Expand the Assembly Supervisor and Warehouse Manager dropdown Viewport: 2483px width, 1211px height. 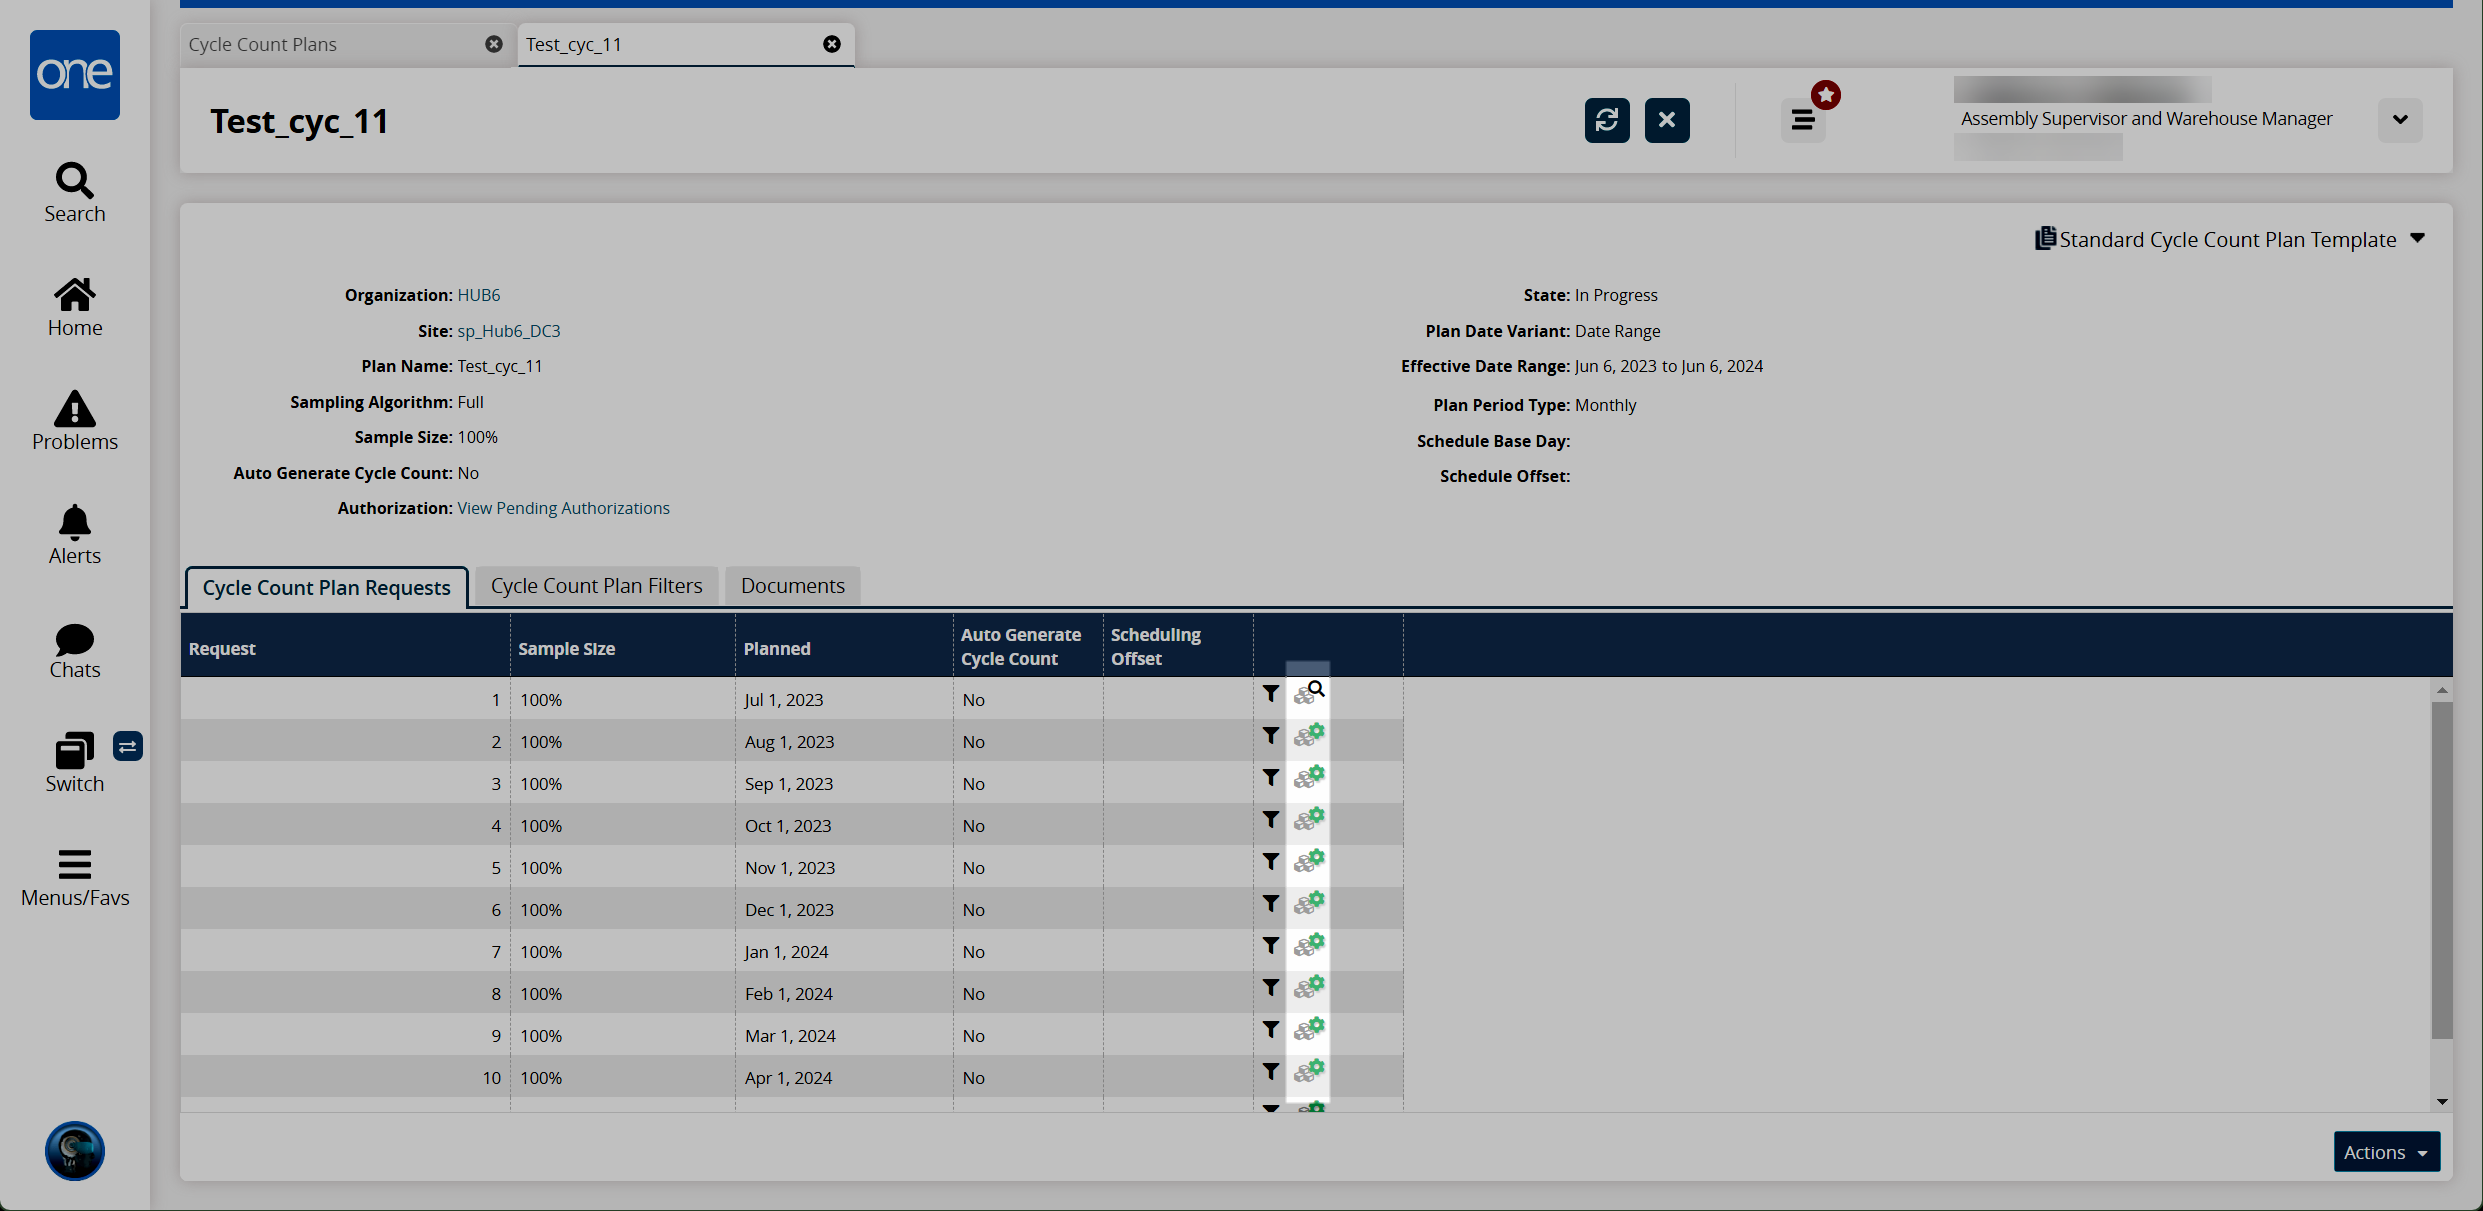[x=2401, y=120]
